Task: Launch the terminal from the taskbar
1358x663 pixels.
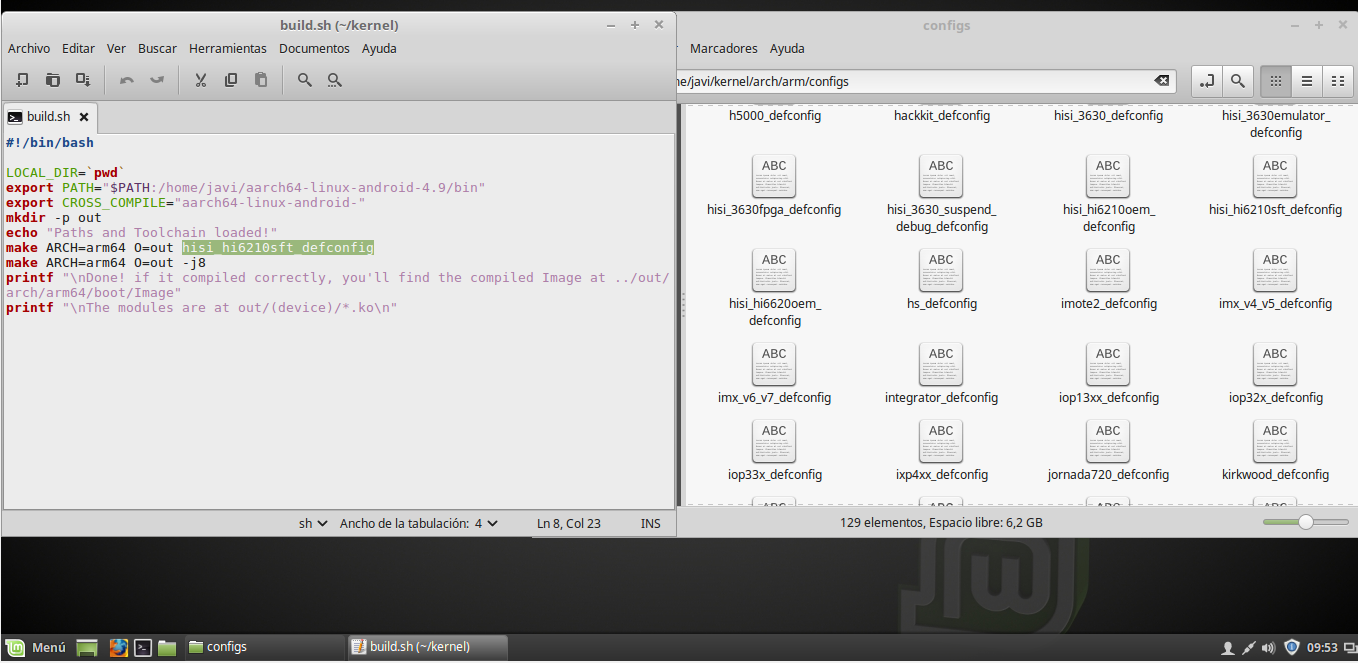Action: [x=143, y=647]
